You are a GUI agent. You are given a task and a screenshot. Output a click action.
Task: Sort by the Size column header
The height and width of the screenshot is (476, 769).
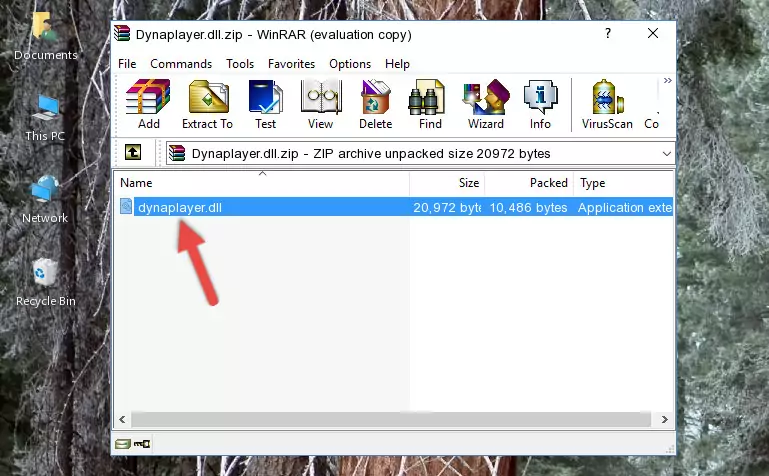click(x=447, y=183)
